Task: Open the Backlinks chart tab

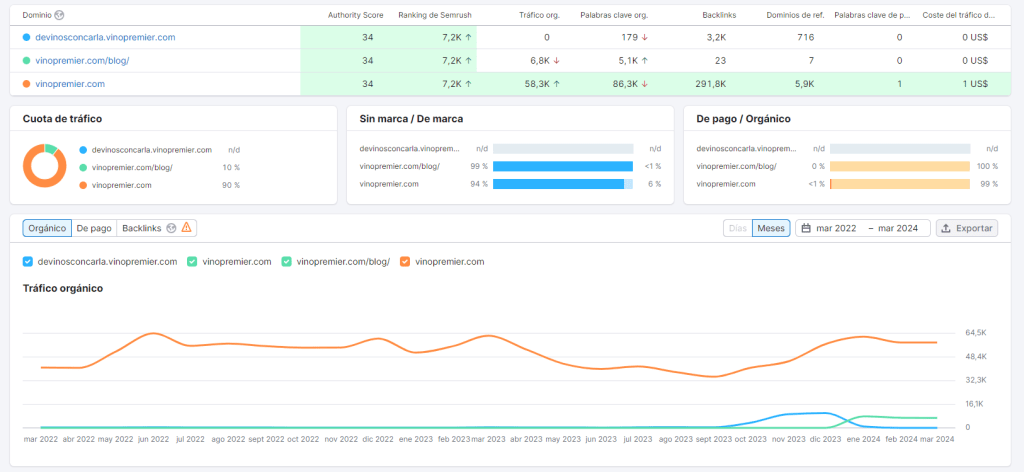Action: [156, 228]
